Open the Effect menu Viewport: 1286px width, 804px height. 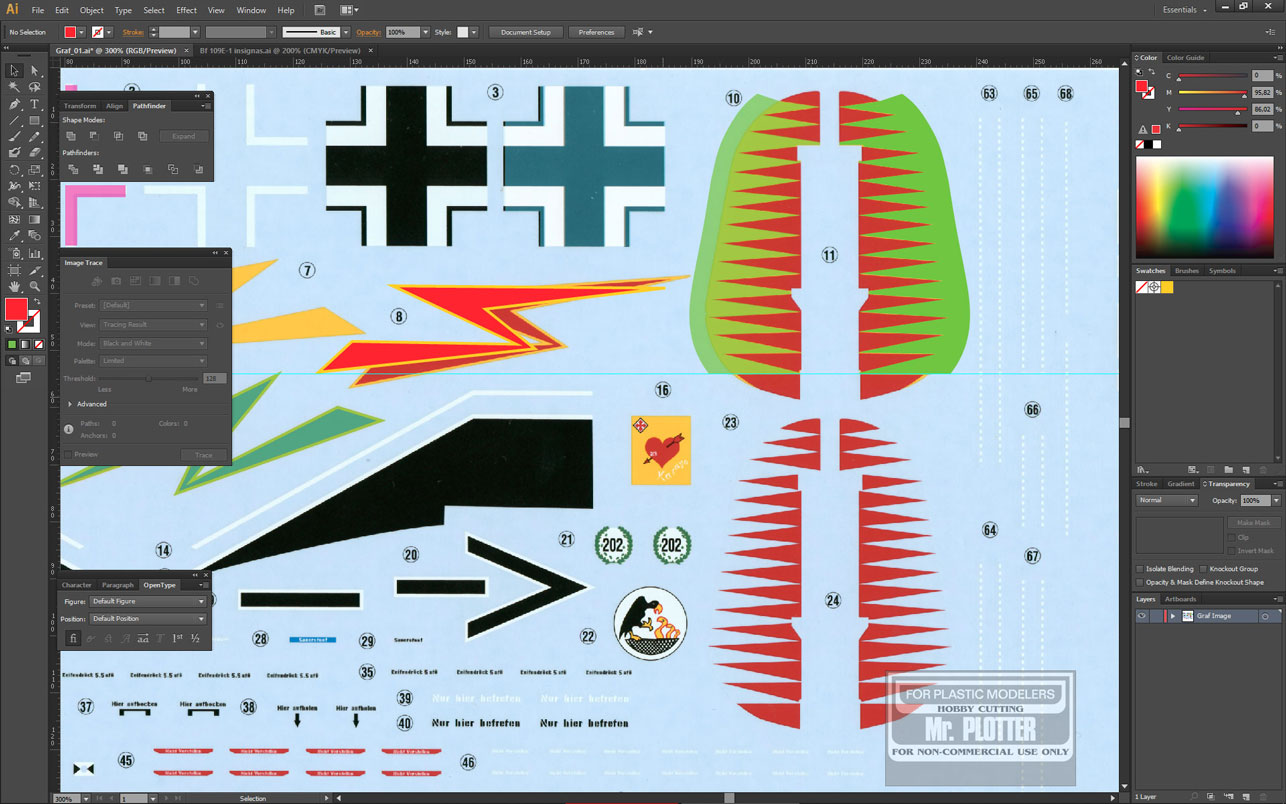186,10
